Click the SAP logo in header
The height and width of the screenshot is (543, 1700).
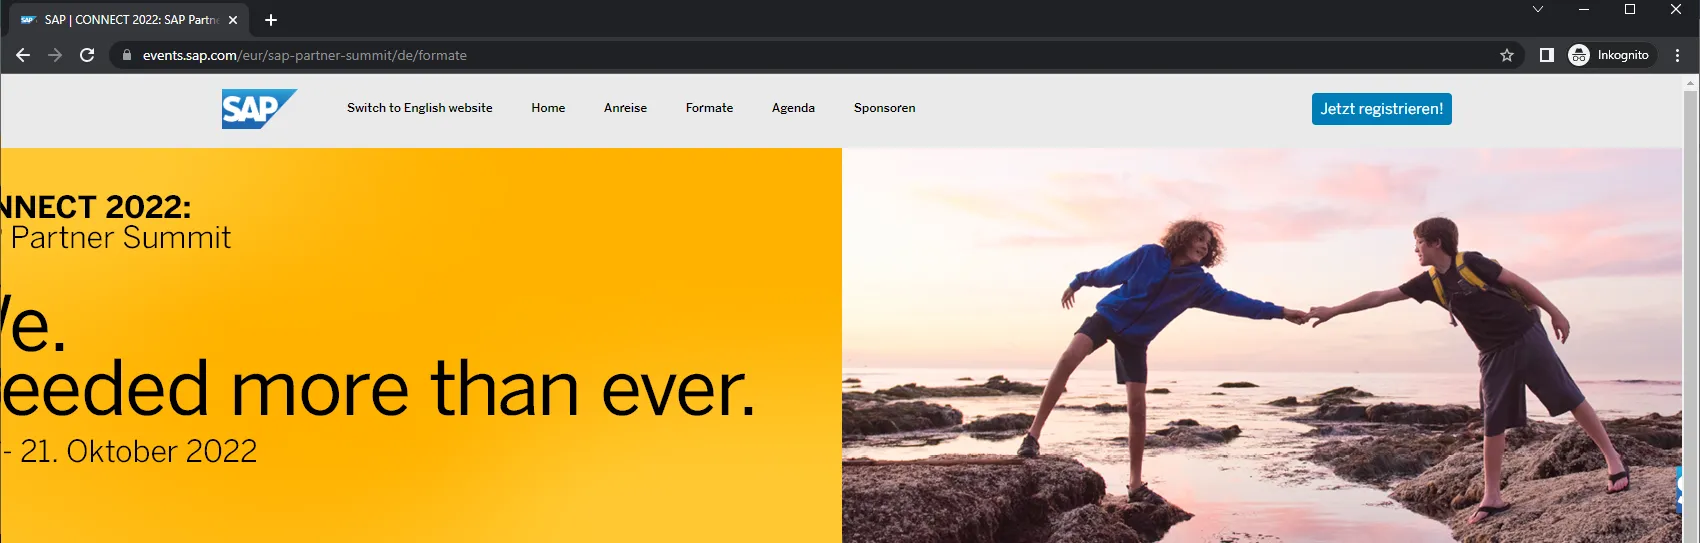click(x=258, y=109)
